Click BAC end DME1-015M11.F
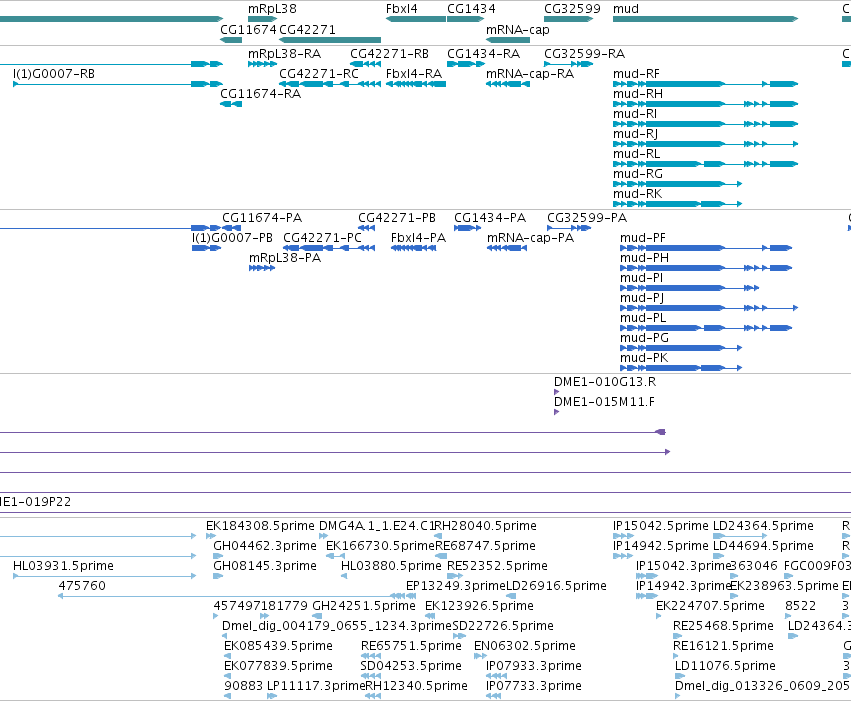The height and width of the screenshot is (701, 851). pos(556,412)
